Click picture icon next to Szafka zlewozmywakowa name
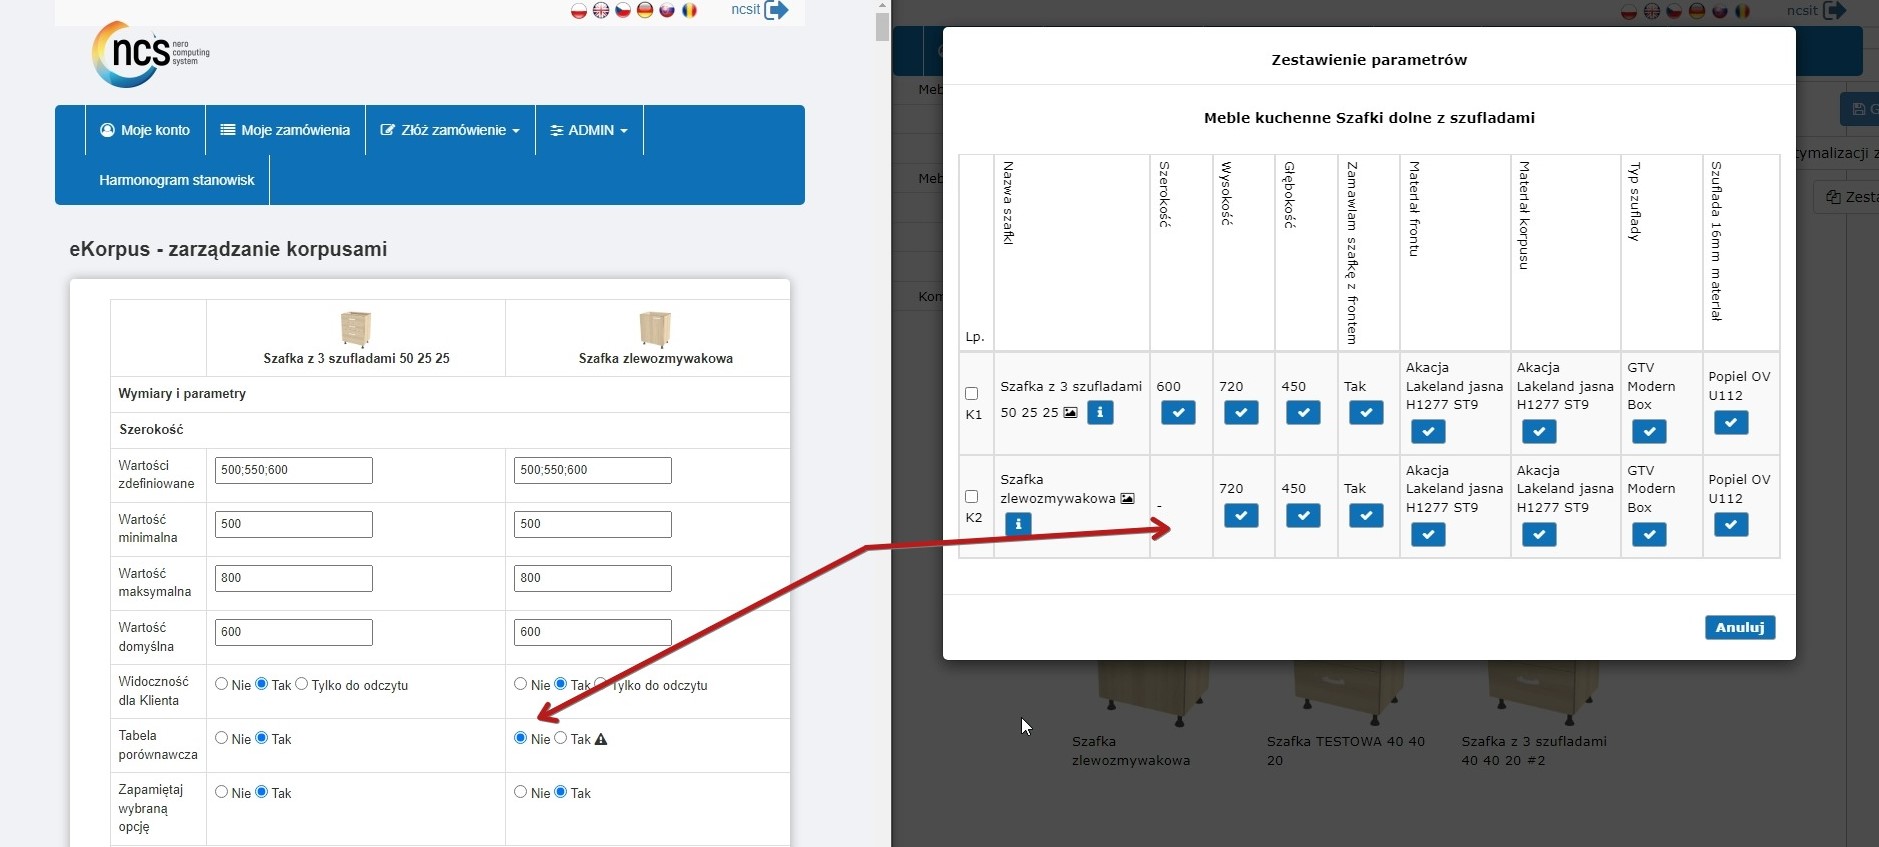The image size is (1879, 847). (x=1127, y=499)
